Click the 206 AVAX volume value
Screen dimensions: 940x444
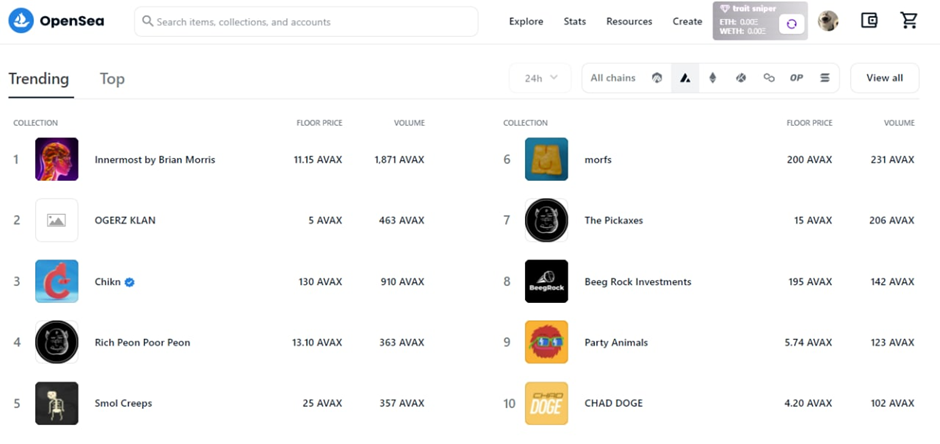pos(891,221)
